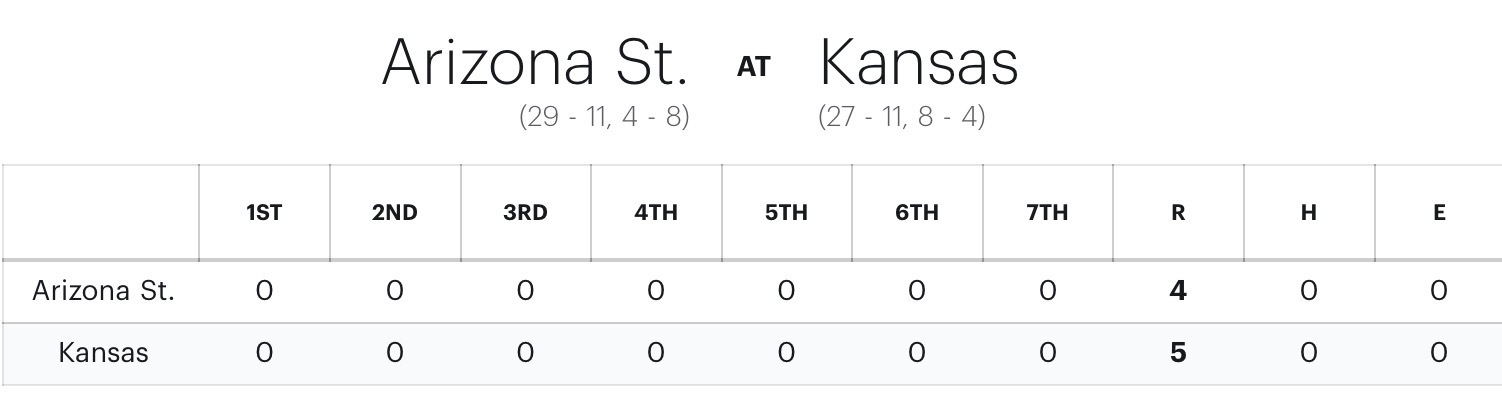Click the H hits column header
This screenshot has height=417, width=1502.
tap(1308, 212)
